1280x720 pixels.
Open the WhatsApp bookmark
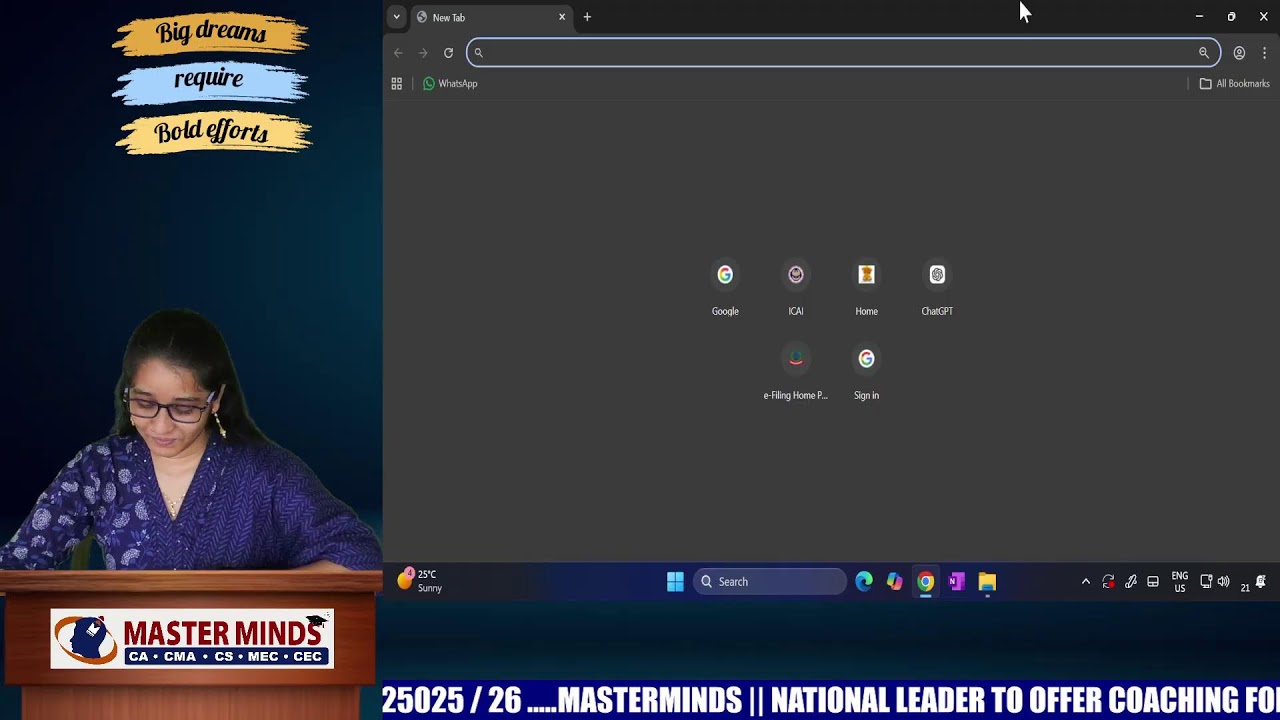[450, 84]
